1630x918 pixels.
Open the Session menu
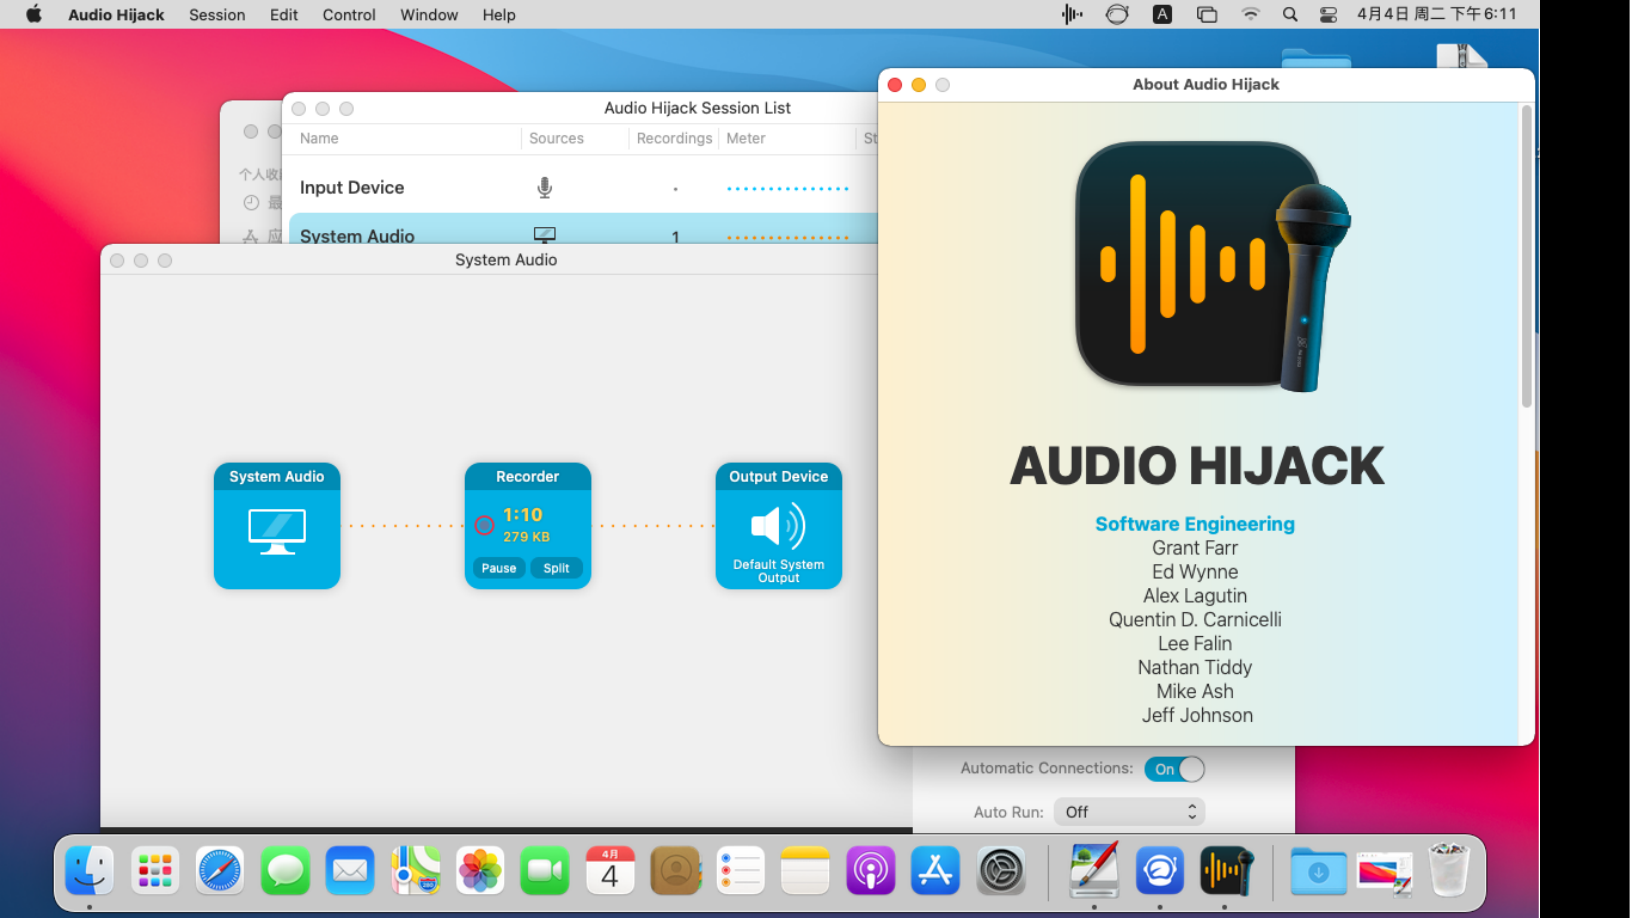[x=217, y=15]
